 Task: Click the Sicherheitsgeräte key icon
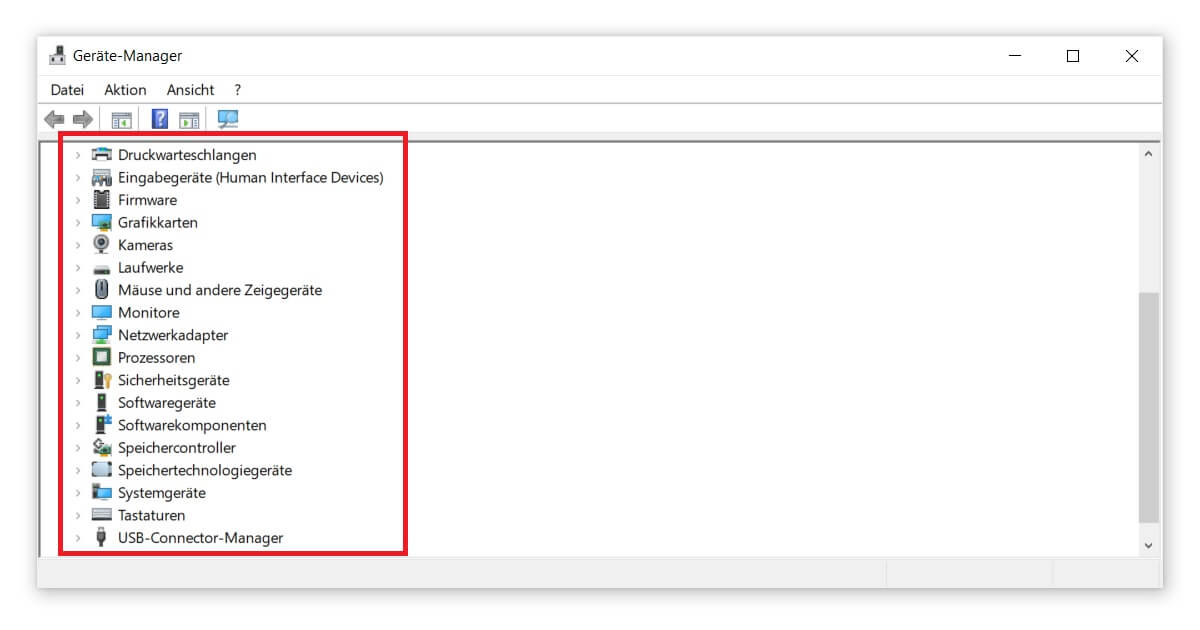[x=101, y=380]
